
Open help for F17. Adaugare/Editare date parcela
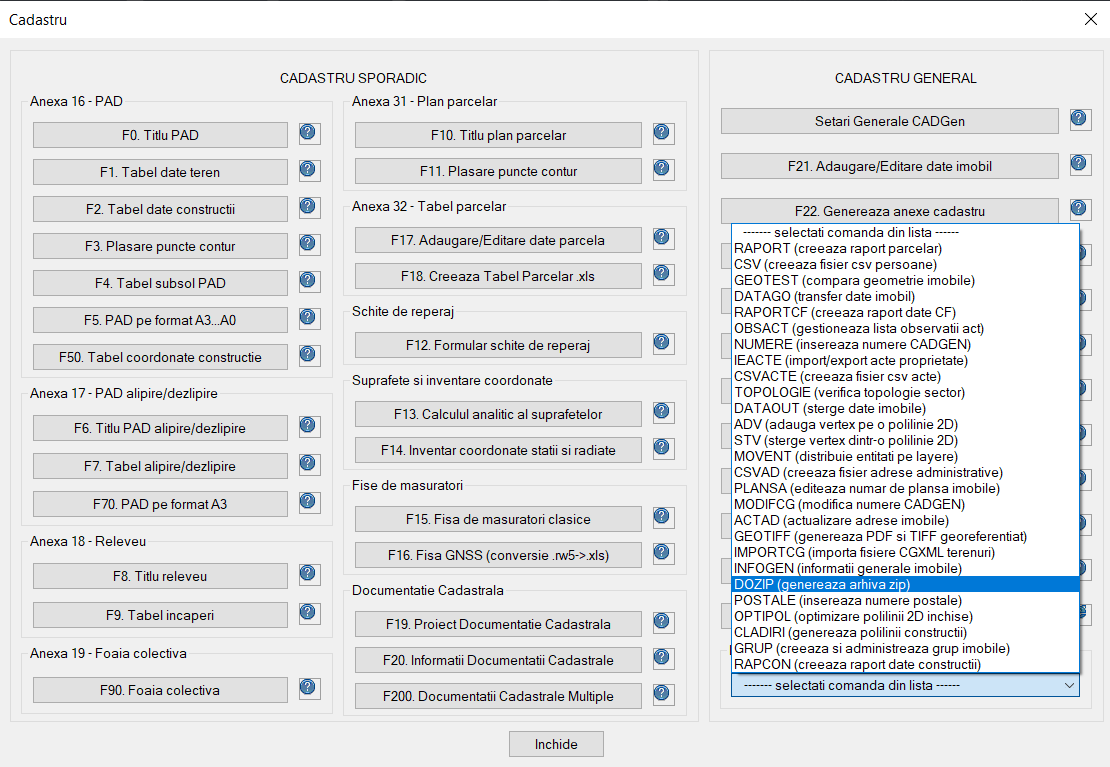663,238
